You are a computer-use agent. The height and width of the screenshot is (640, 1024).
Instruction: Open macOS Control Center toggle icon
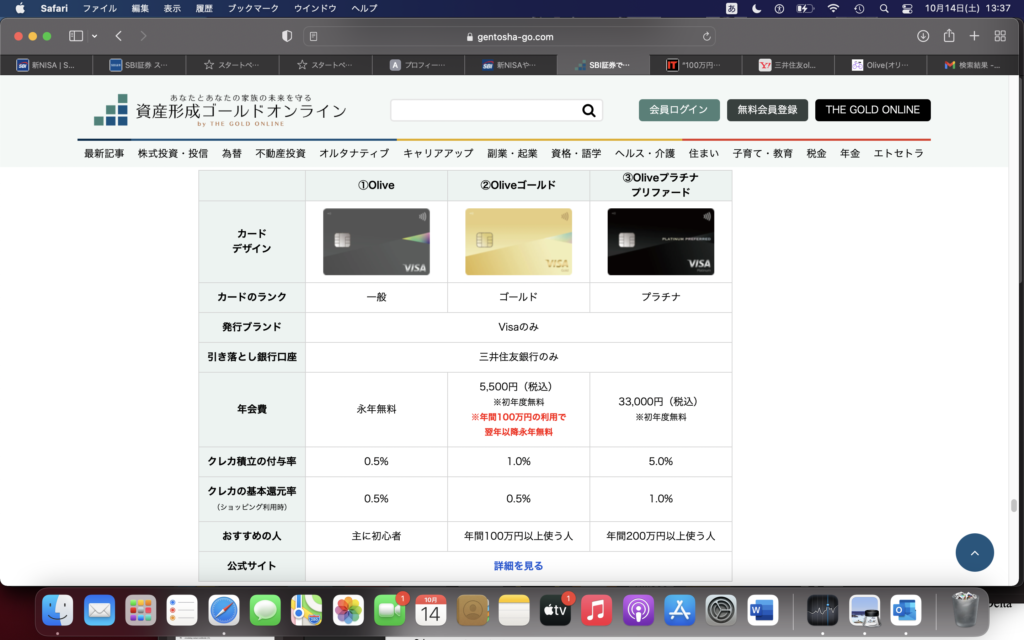tap(907, 8)
